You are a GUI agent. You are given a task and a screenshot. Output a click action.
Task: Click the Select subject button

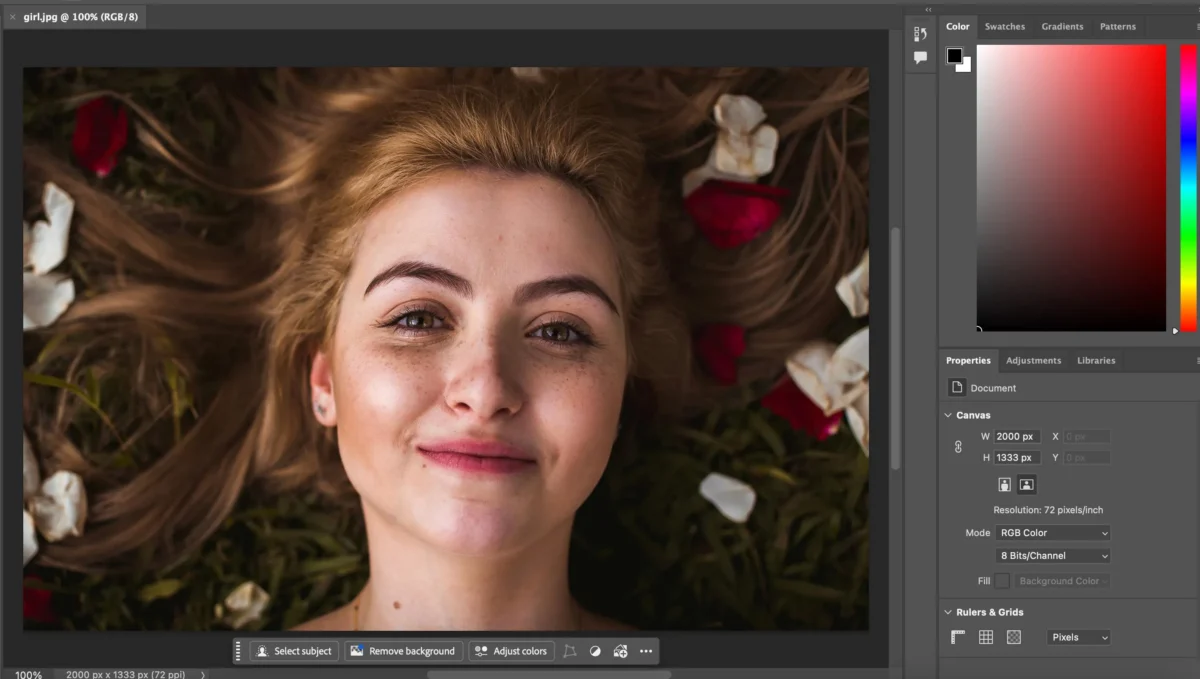coord(295,651)
